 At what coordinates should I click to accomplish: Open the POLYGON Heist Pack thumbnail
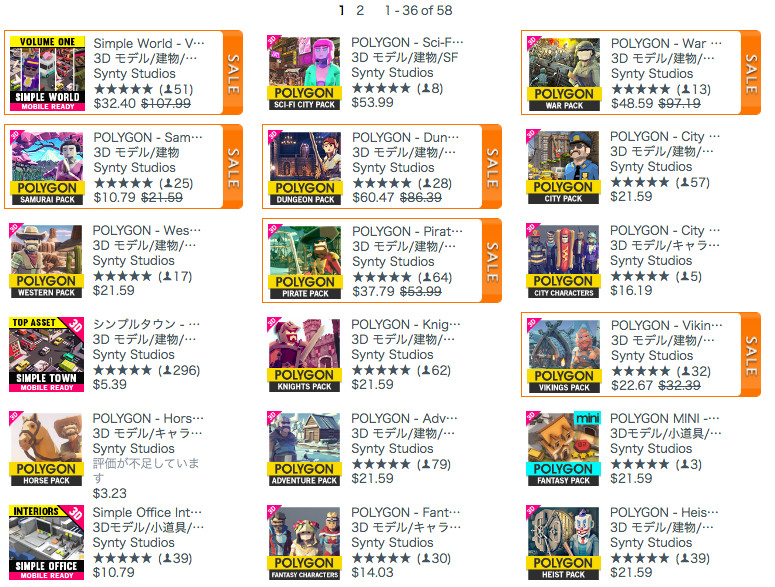[x=563, y=543]
